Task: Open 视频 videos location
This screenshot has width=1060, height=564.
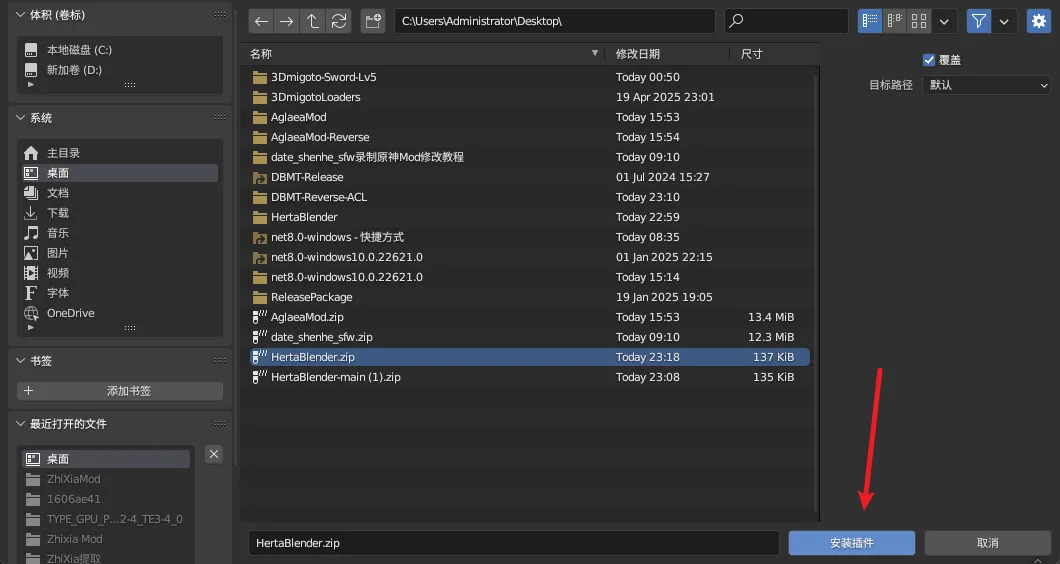Action: click(x=120, y=273)
